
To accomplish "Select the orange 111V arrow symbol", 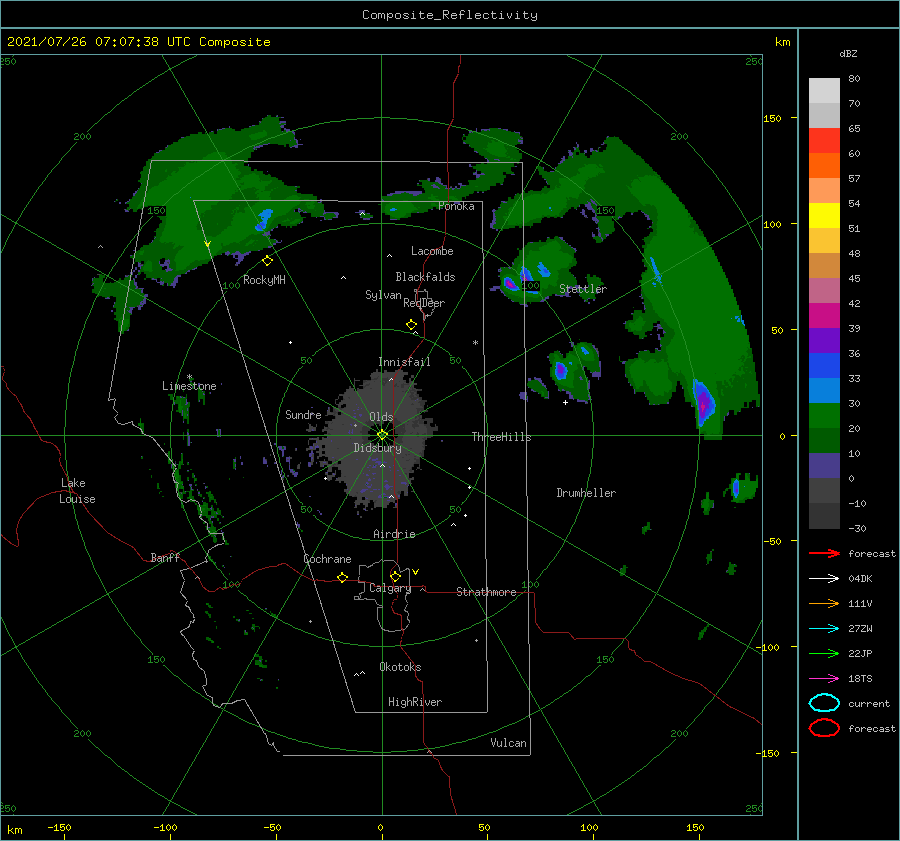I will pos(824,603).
